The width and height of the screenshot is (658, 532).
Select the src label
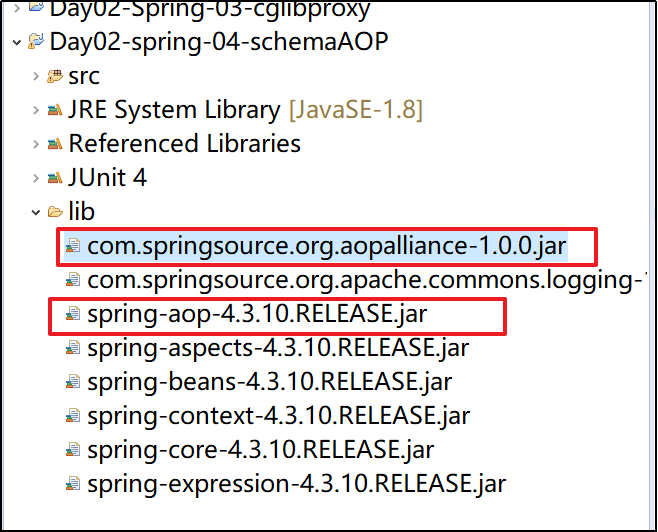click(x=84, y=77)
